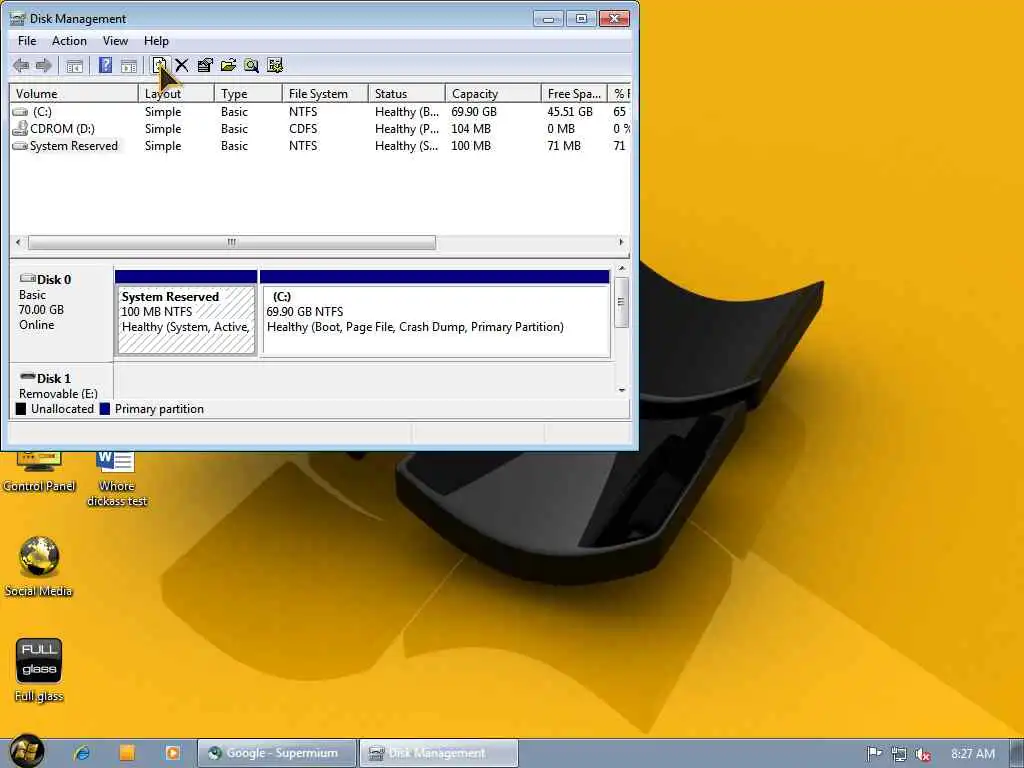Sort by the Volume column header
The width and height of the screenshot is (1024, 768).
coord(74,93)
